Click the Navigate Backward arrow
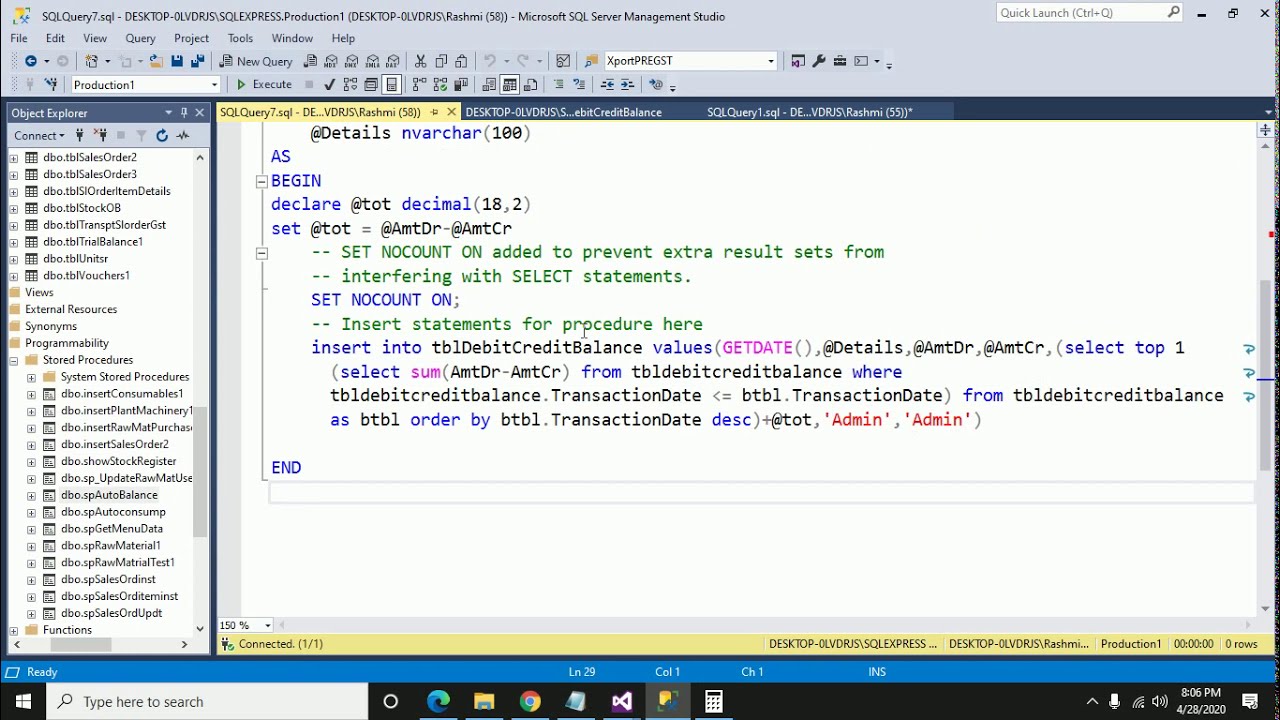Image resolution: width=1280 pixels, height=720 pixels. (x=31, y=61)
